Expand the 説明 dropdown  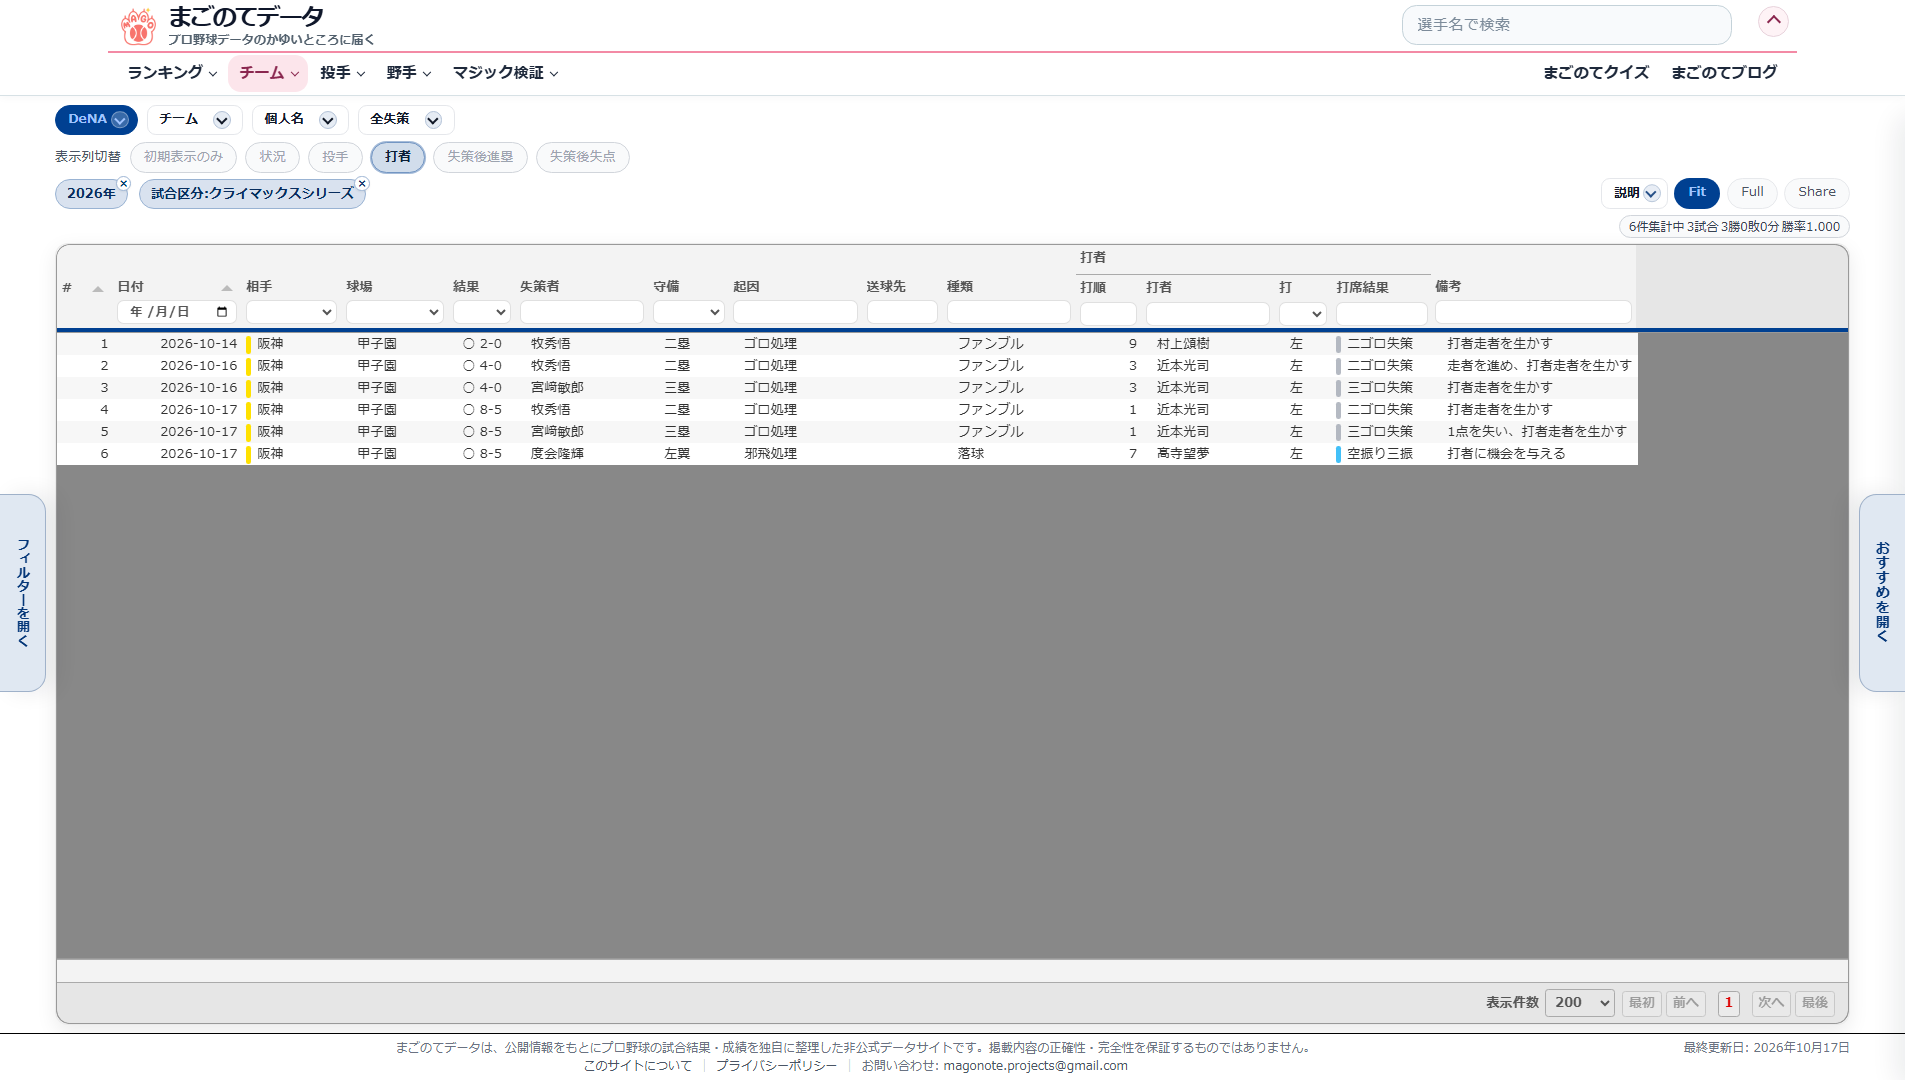1635,193
